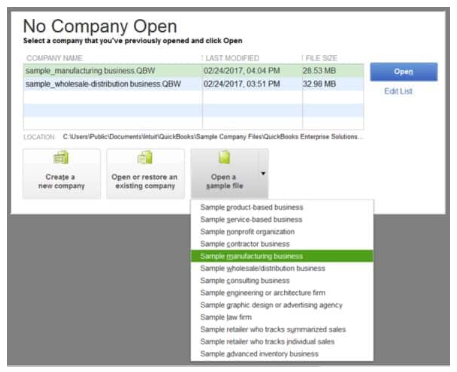This screenshot has height=372, width=457.
Task: Choose Sample manufacturing business entry
Action: tap(282, 256)
